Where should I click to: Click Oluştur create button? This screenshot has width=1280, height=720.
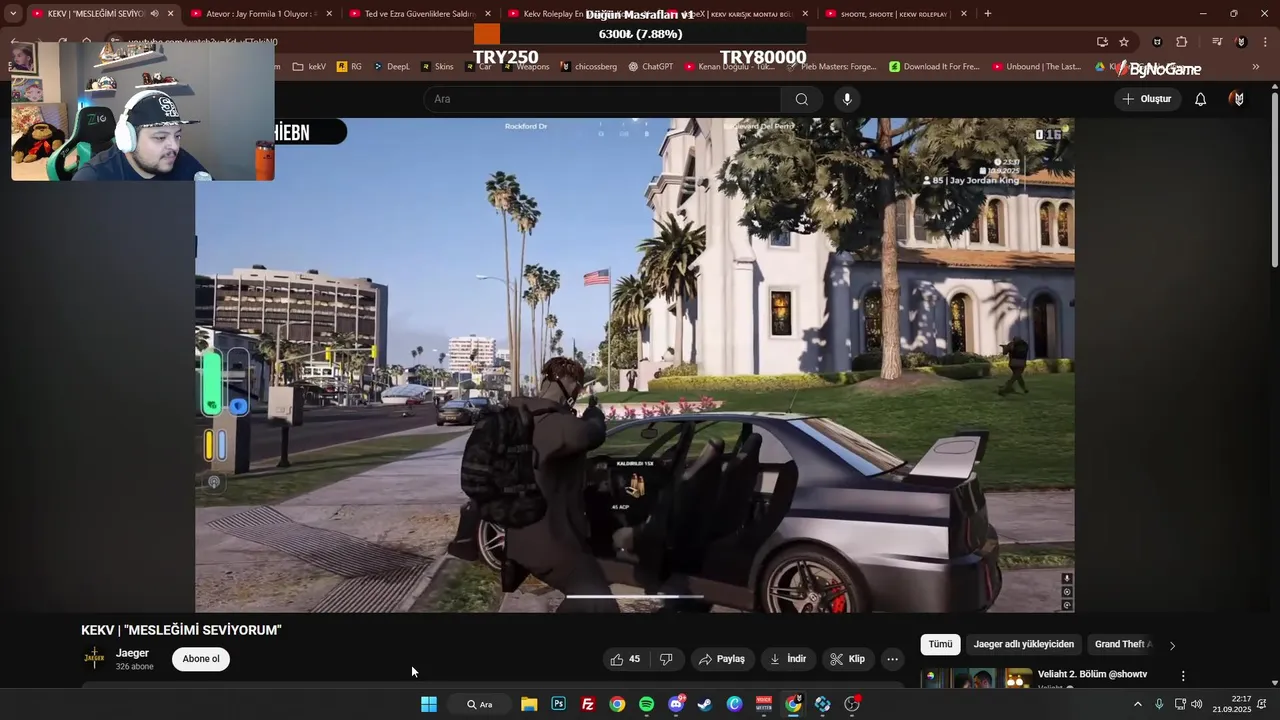point(1146,99)
